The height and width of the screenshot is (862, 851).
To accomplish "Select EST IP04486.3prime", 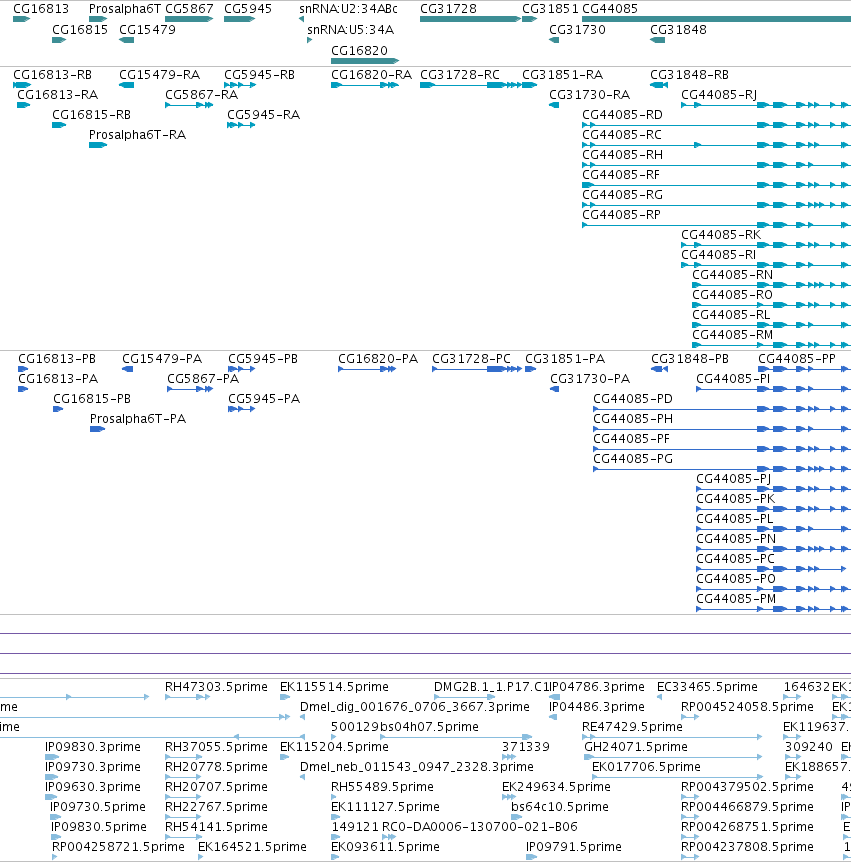I will coord(596,707).
